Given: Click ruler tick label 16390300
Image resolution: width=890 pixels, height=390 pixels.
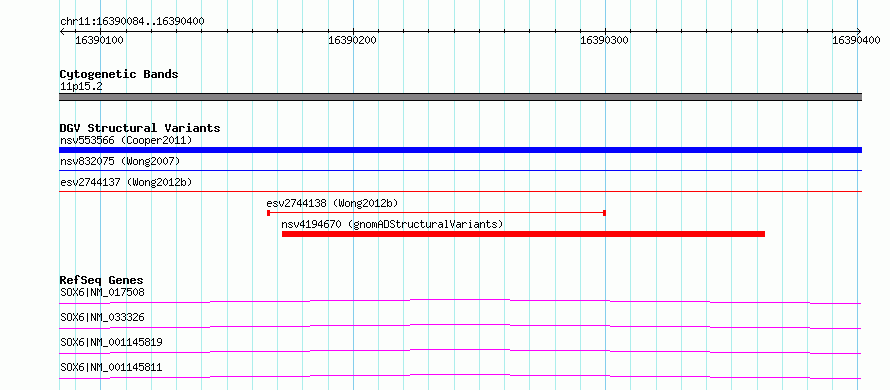Looking at the screenshot, I should point(604,40).
